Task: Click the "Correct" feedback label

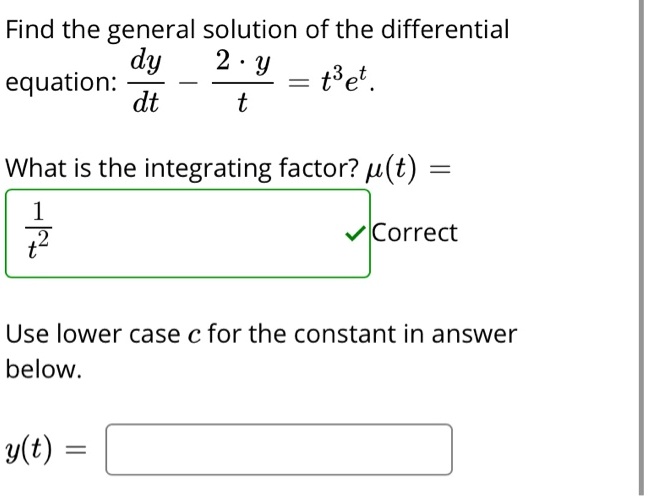Action: 415,233
